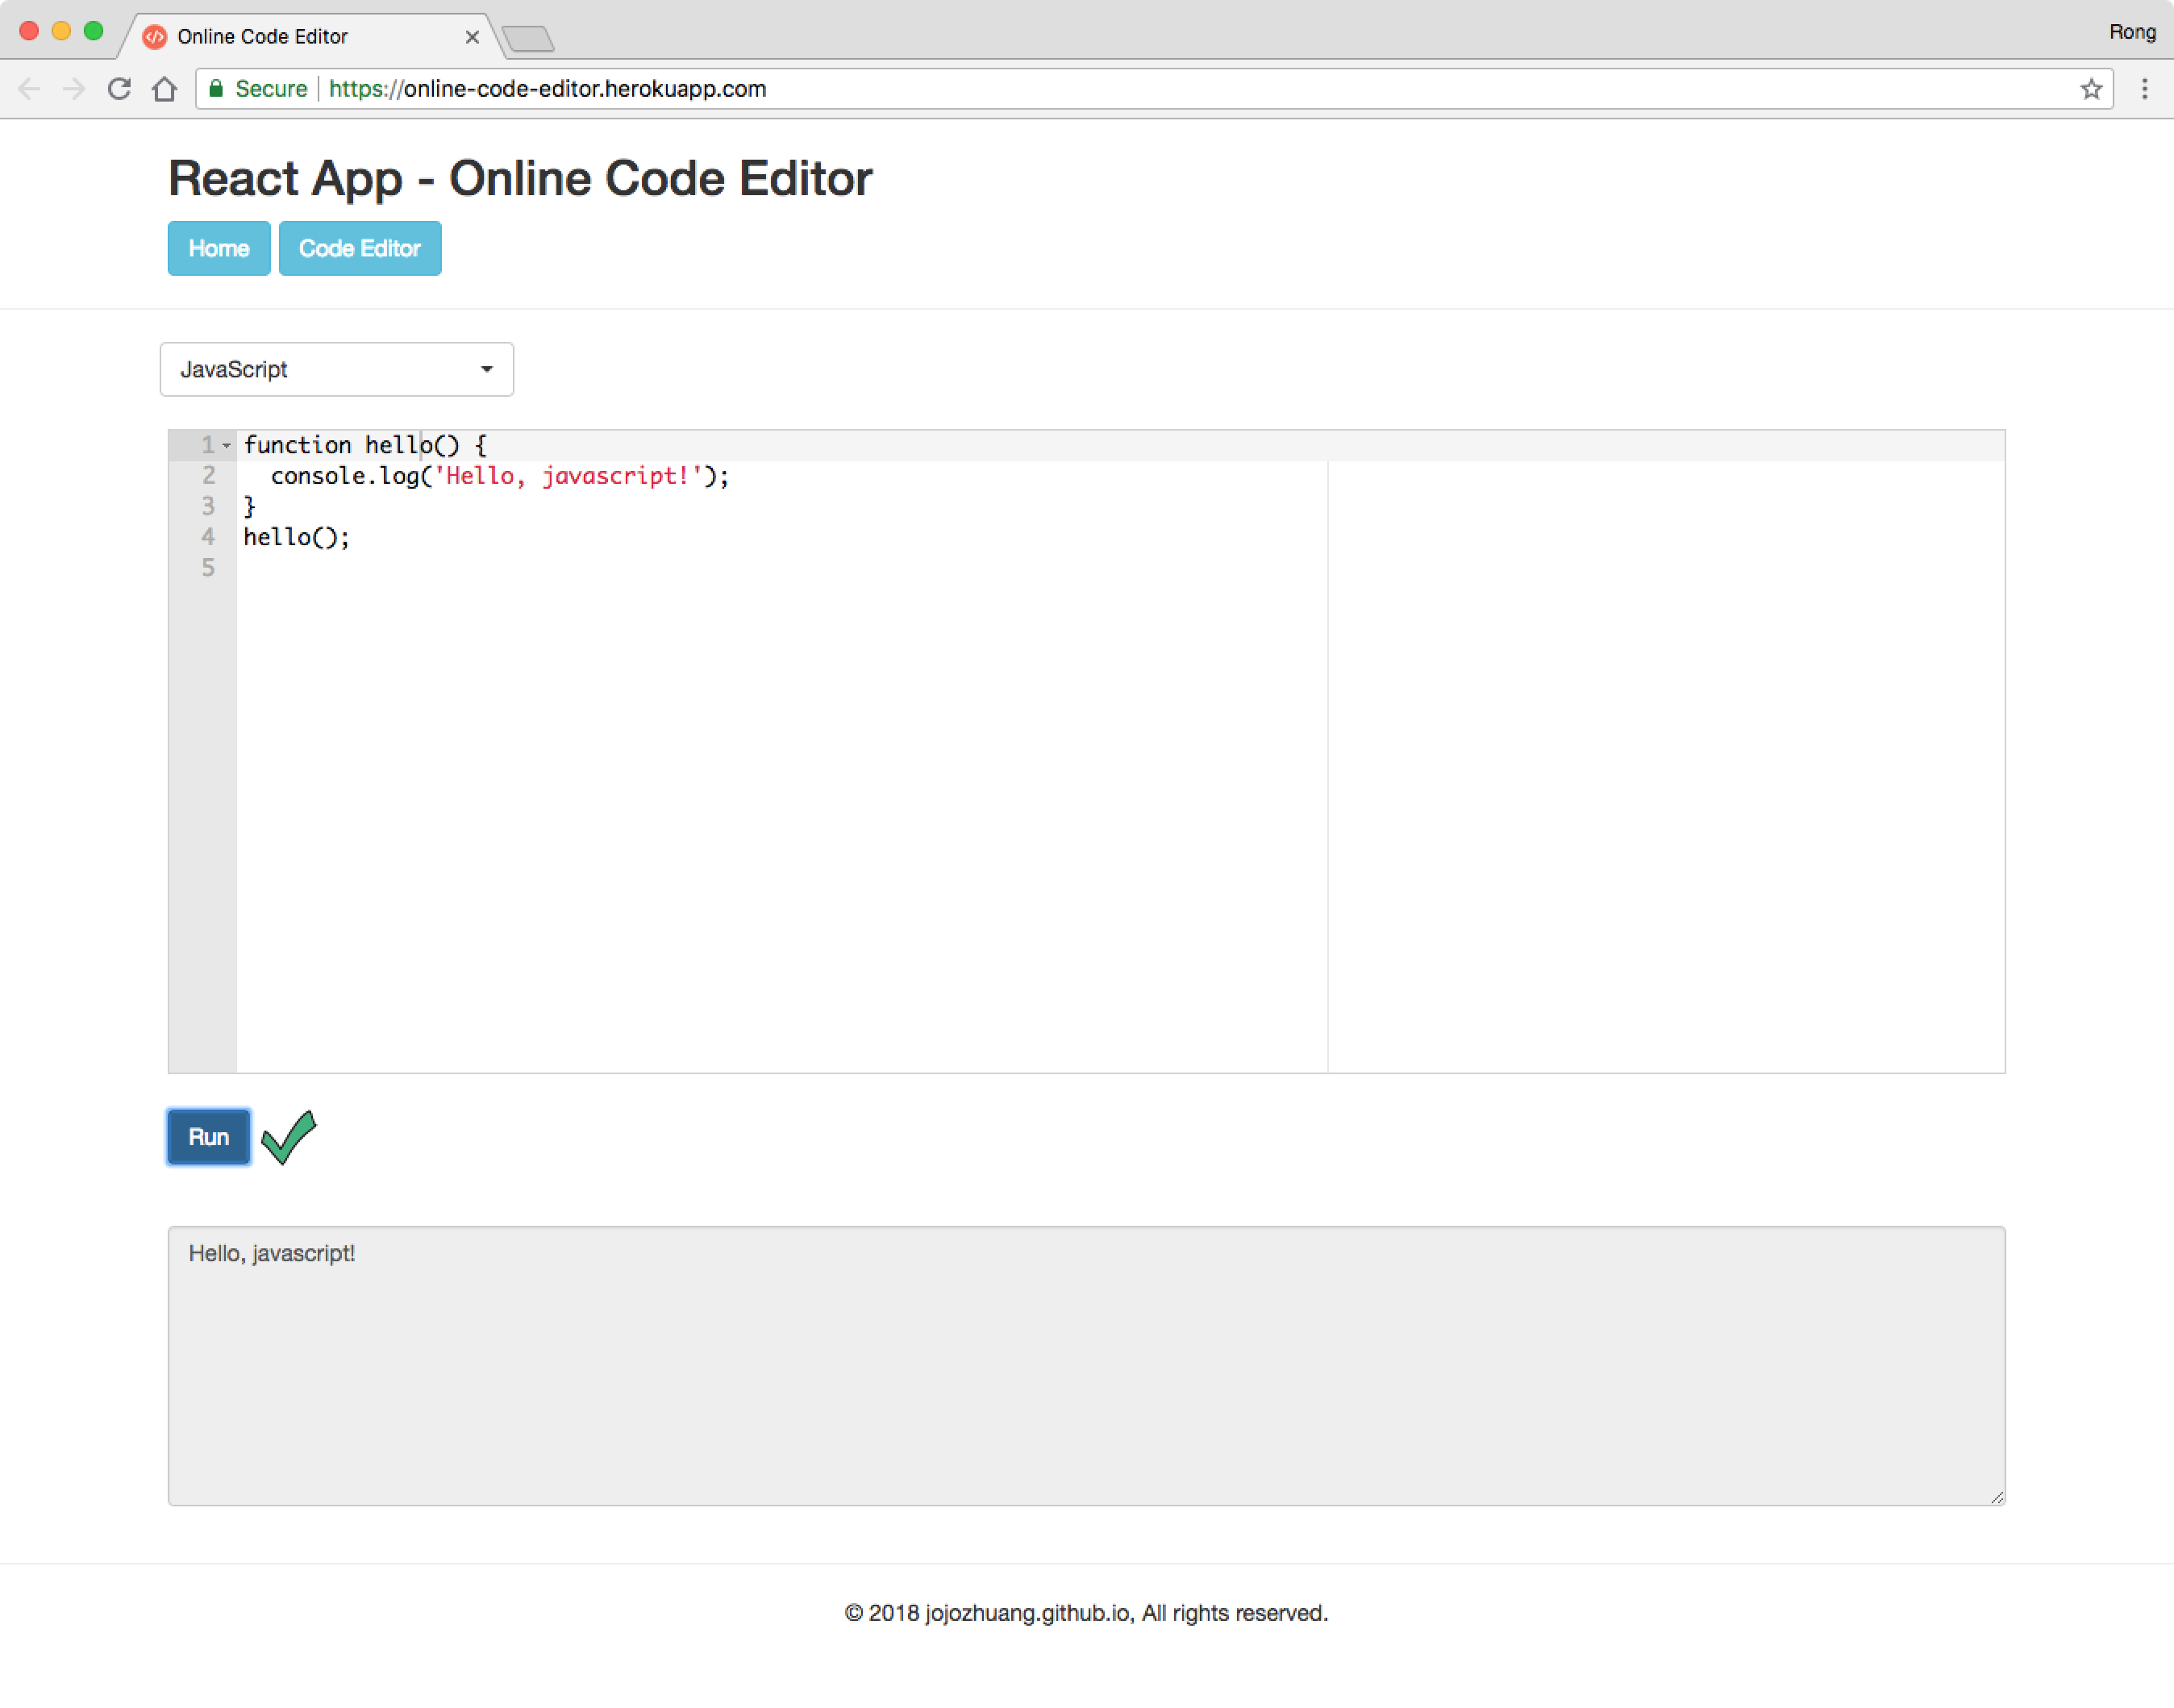
Task: Click the address bar URL
Action: click(547, 89)
